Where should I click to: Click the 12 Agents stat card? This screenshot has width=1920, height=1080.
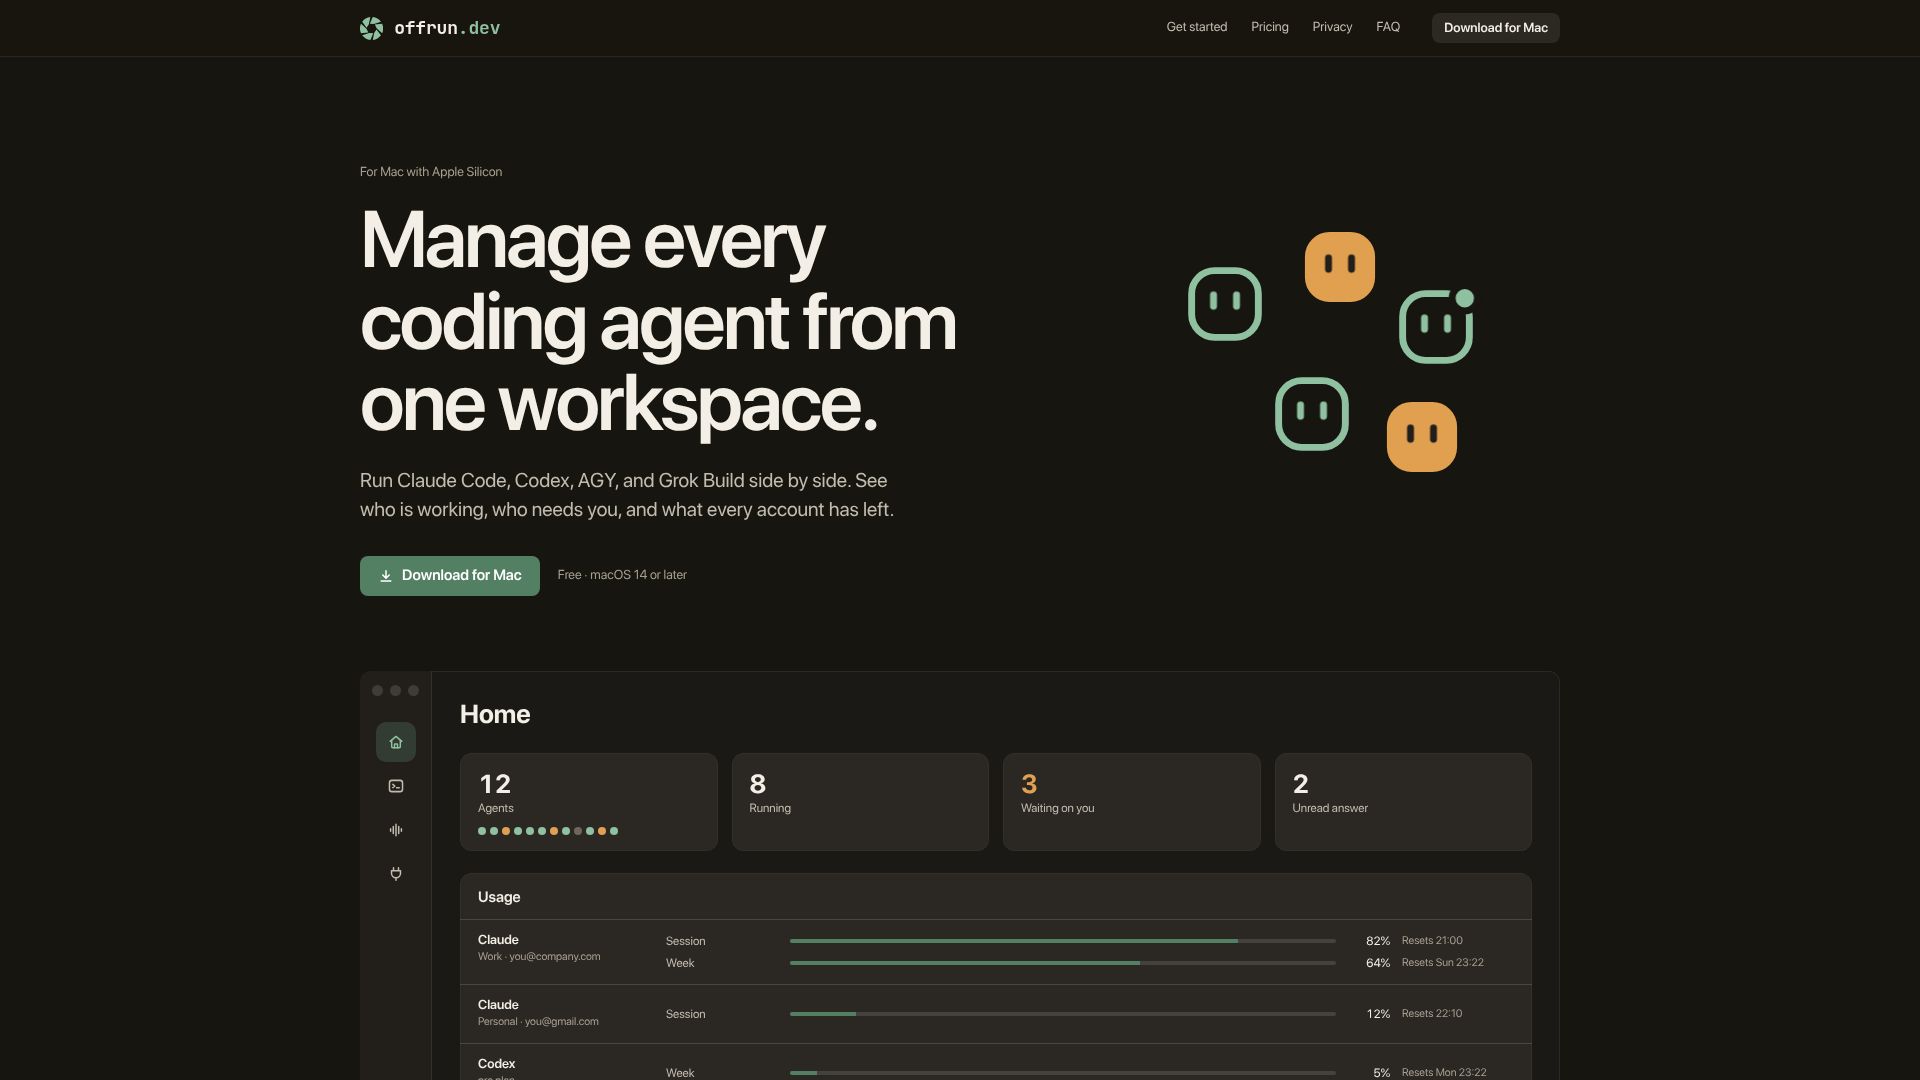(x=589, y=802)
